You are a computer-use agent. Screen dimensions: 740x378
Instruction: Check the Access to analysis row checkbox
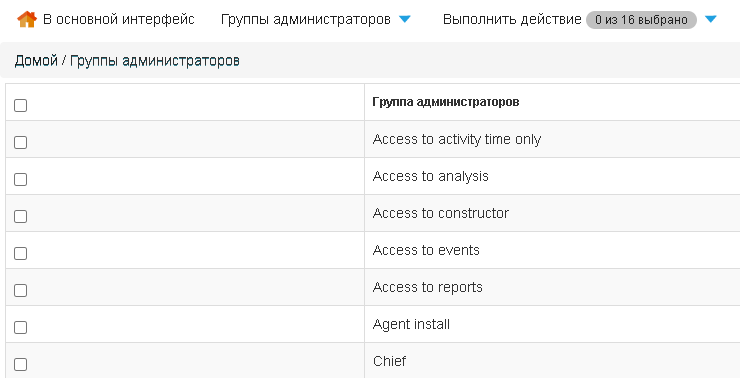(x=20, y=179)
